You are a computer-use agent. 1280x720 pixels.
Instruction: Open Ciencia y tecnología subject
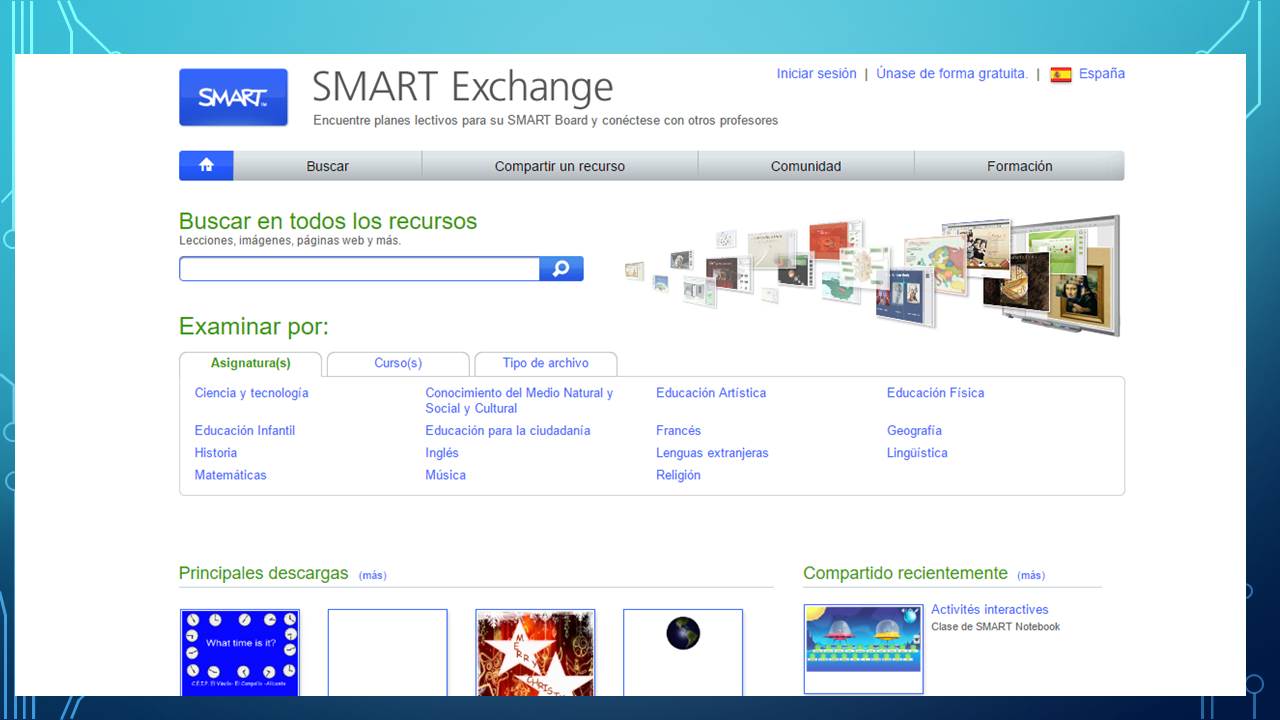pyautogui.click(x=252, y=393)
